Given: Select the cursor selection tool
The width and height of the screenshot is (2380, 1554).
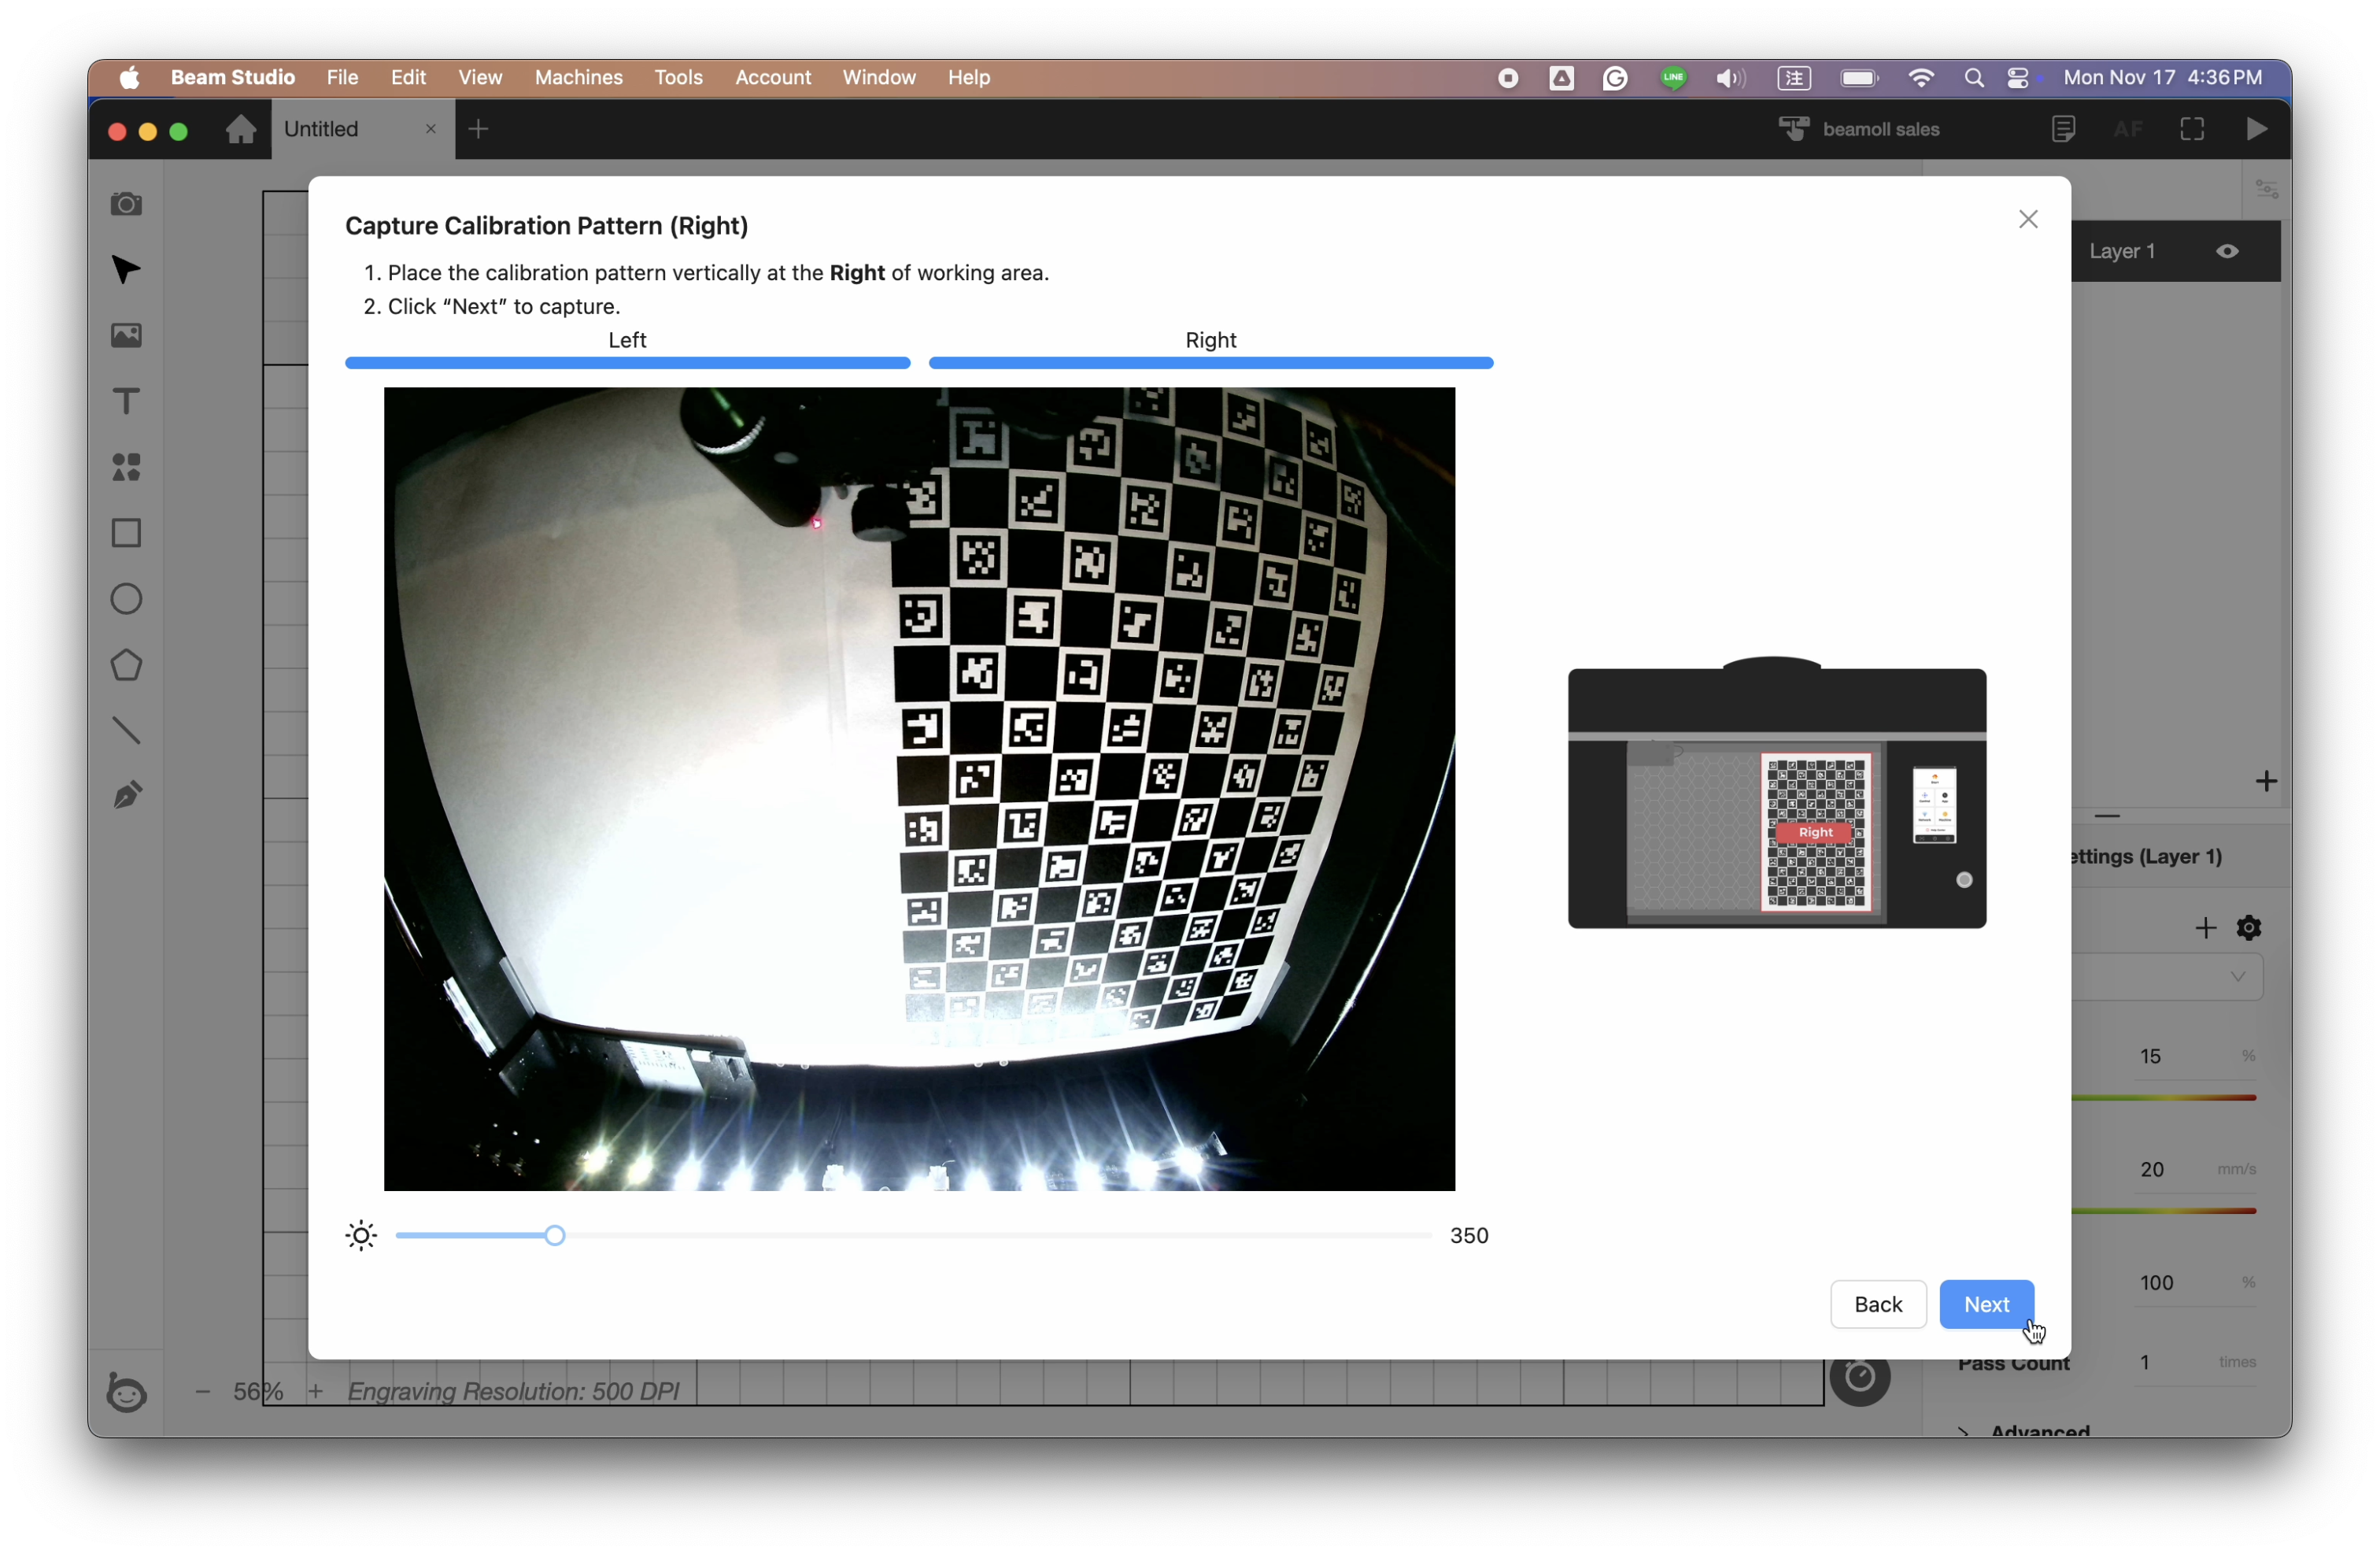Looking at the screenshot, I should pos(126,270).
